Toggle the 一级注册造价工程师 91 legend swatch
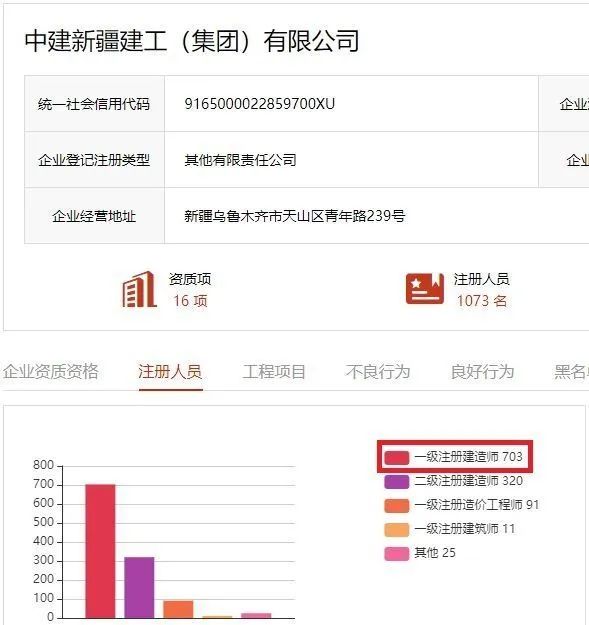The width and height of the screenshot is (589, 625). [397, 505]
